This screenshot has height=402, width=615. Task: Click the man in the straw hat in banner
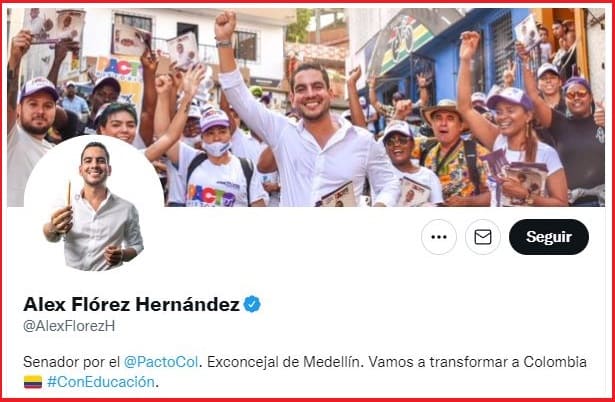(x=447, y=151)
